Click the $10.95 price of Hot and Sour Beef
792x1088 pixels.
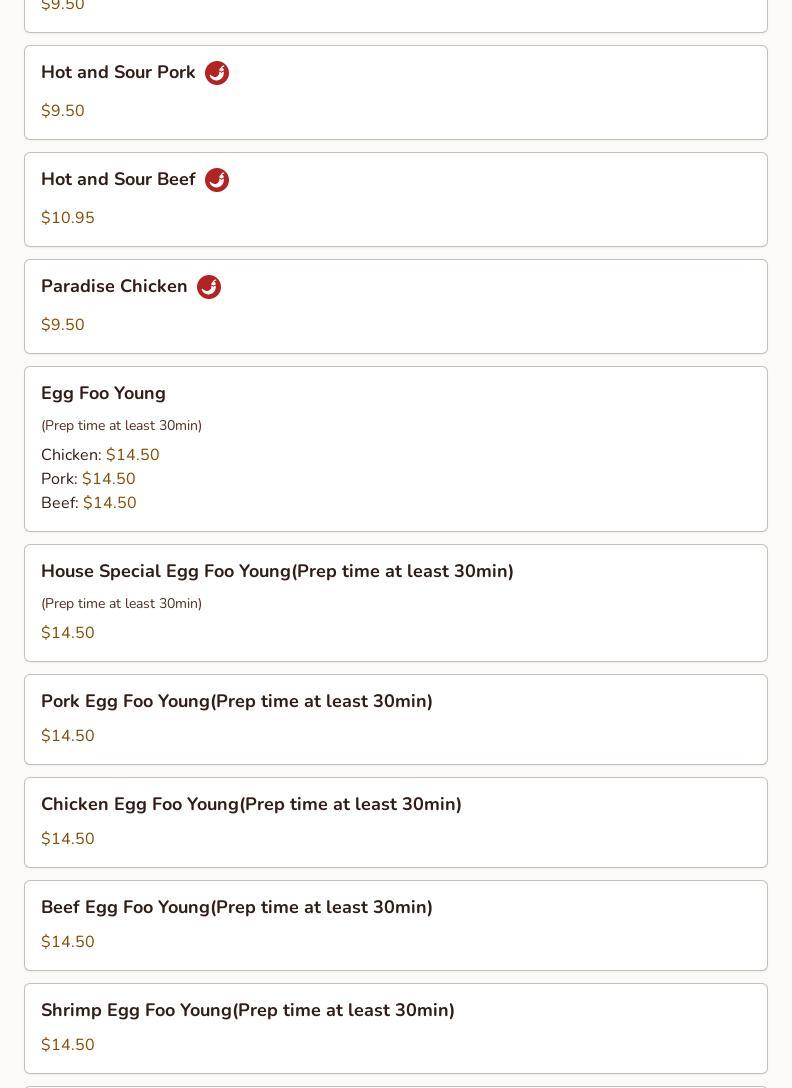[x=68, y=218]
